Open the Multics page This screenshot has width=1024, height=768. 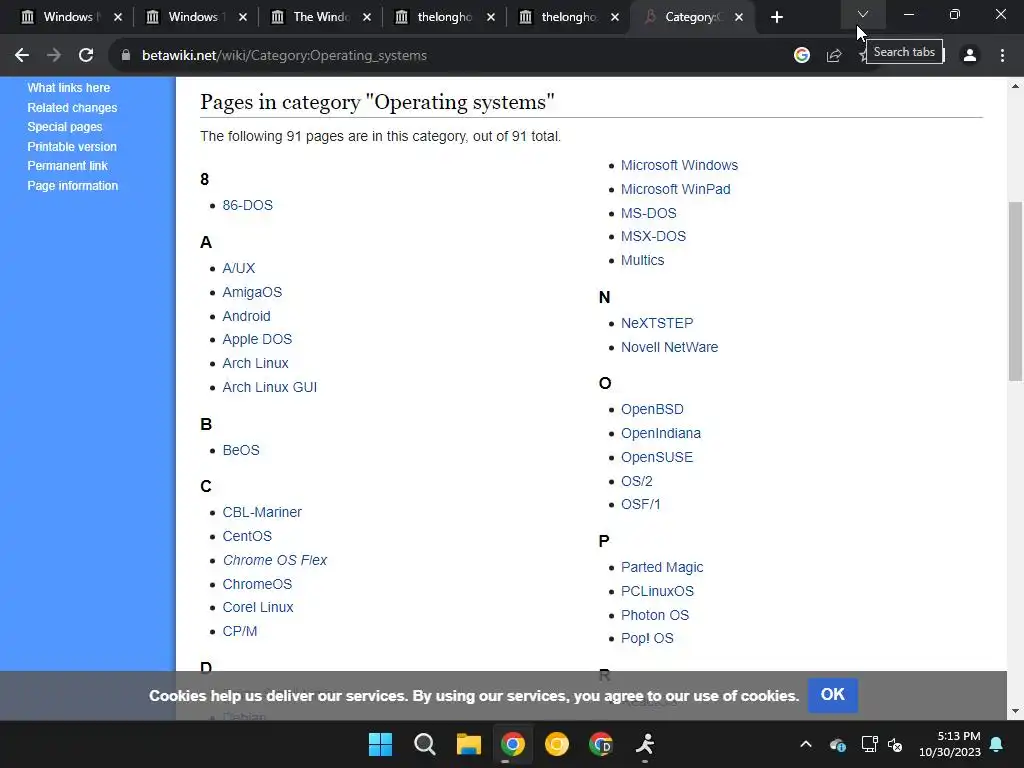tap(643, 260)
